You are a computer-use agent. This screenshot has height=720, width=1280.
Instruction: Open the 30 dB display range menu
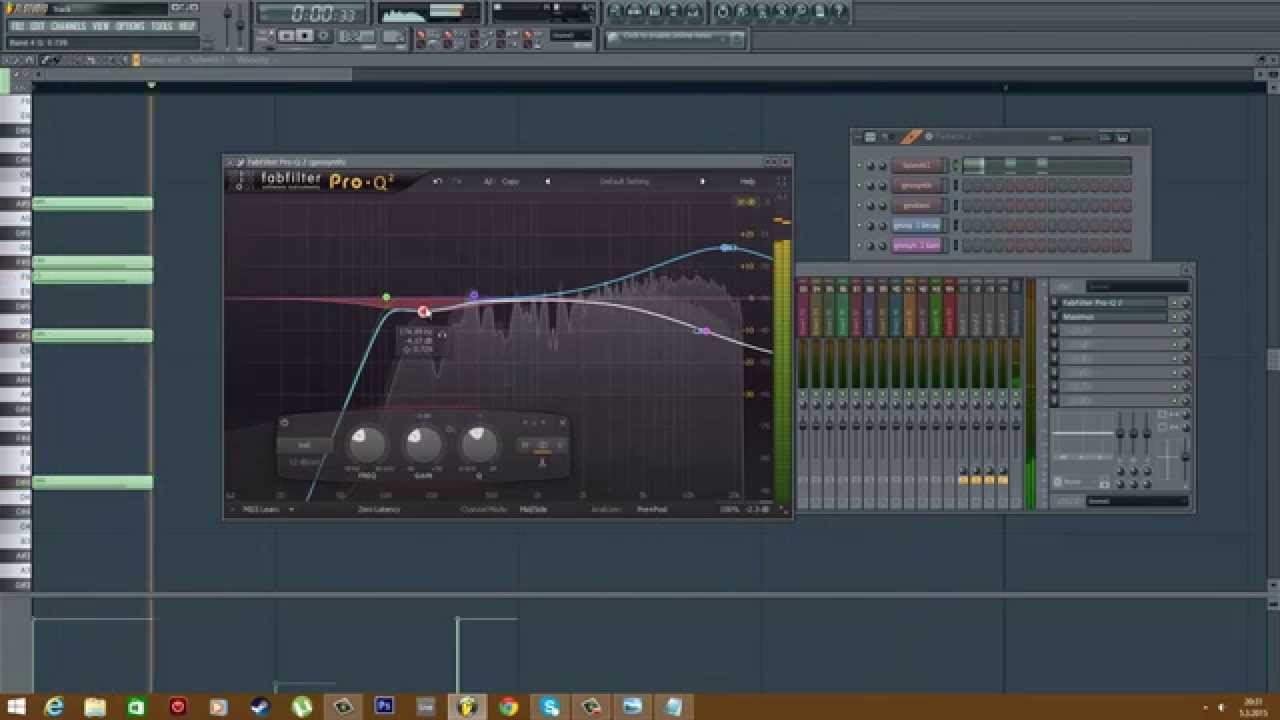click(x=746, y=202)
